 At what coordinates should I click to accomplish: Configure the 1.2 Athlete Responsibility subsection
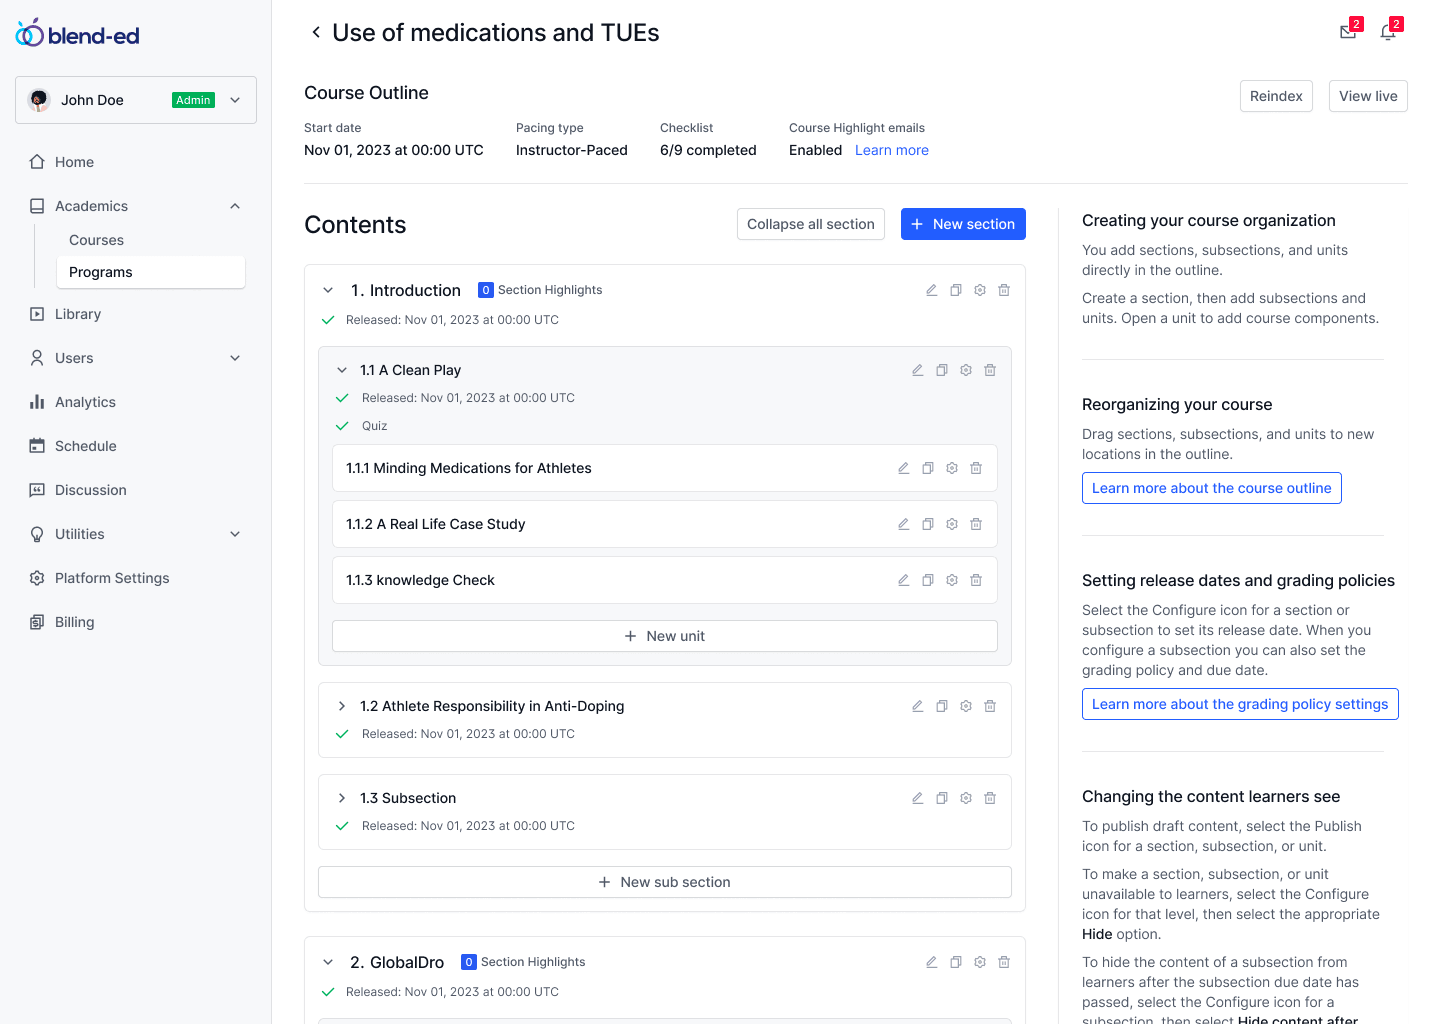(x=966, y=706)
